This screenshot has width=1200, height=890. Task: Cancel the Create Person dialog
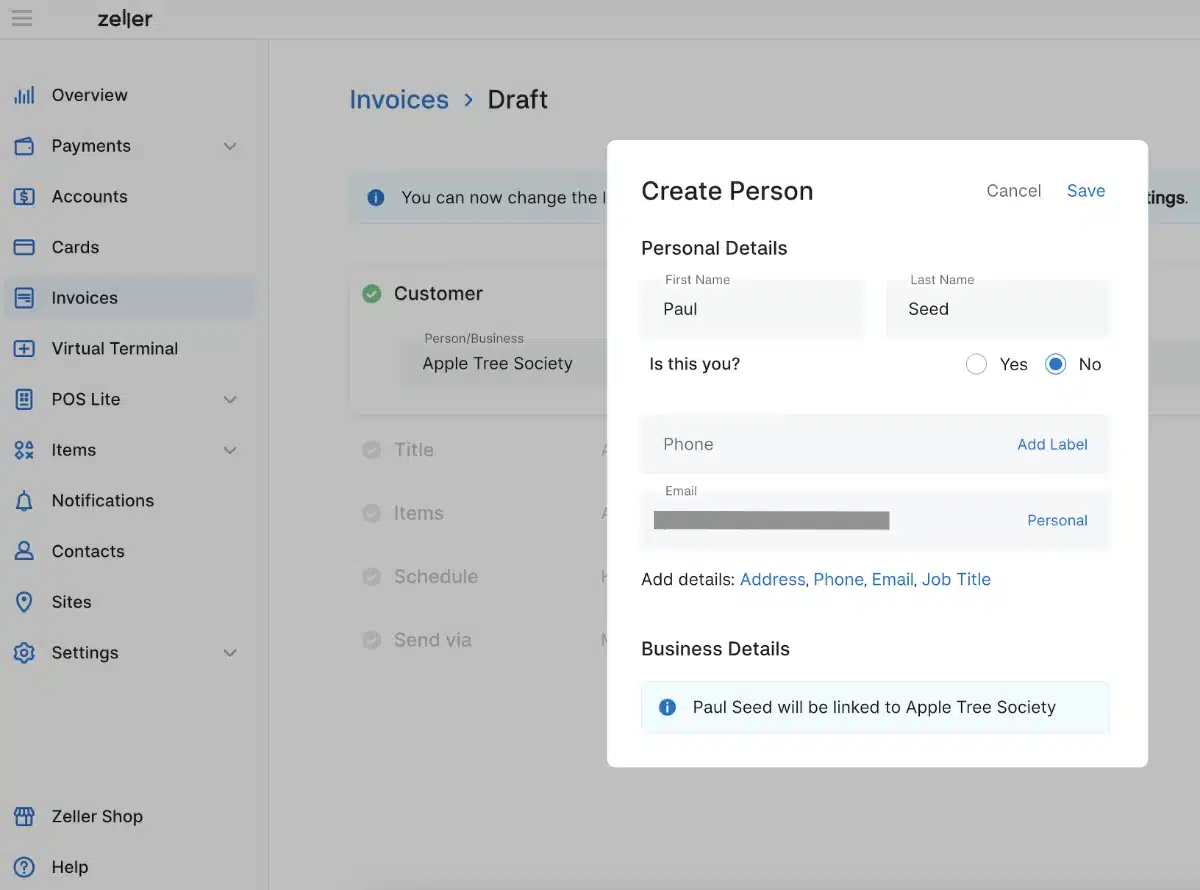1014,191
